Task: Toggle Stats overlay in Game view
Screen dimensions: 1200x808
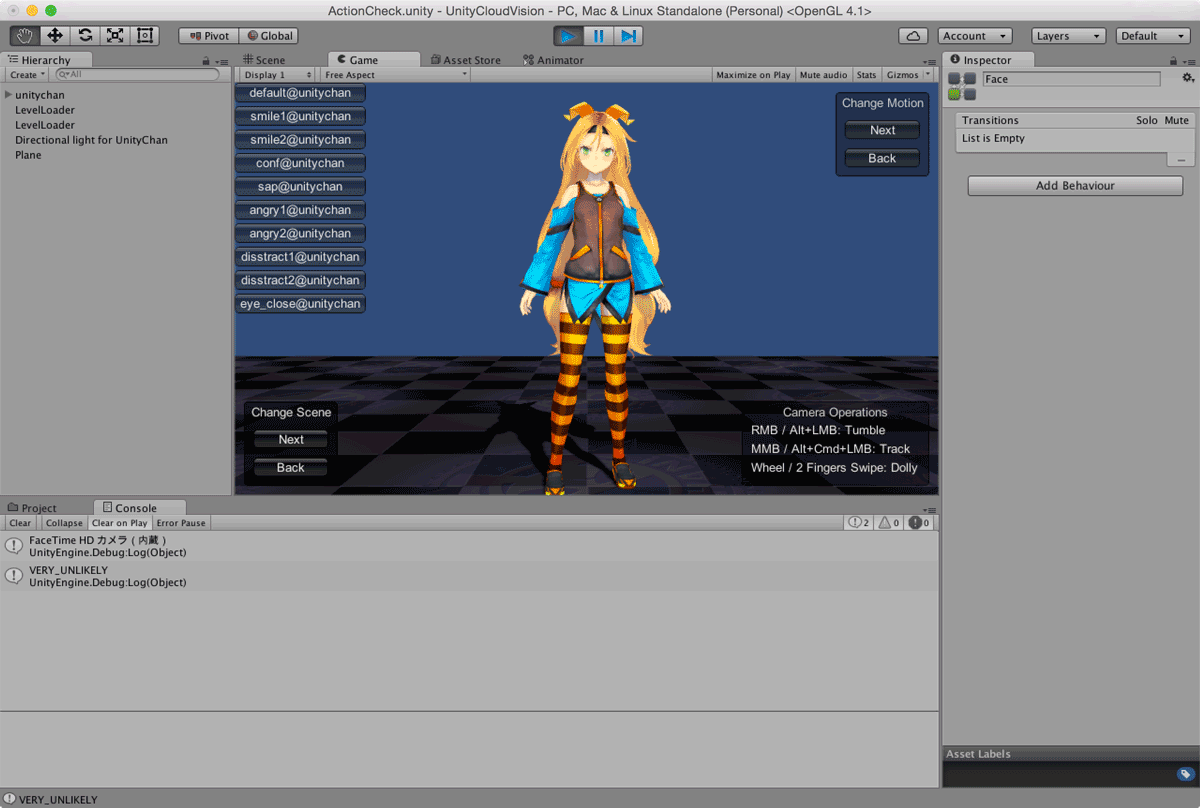Action: coord(867,75)
